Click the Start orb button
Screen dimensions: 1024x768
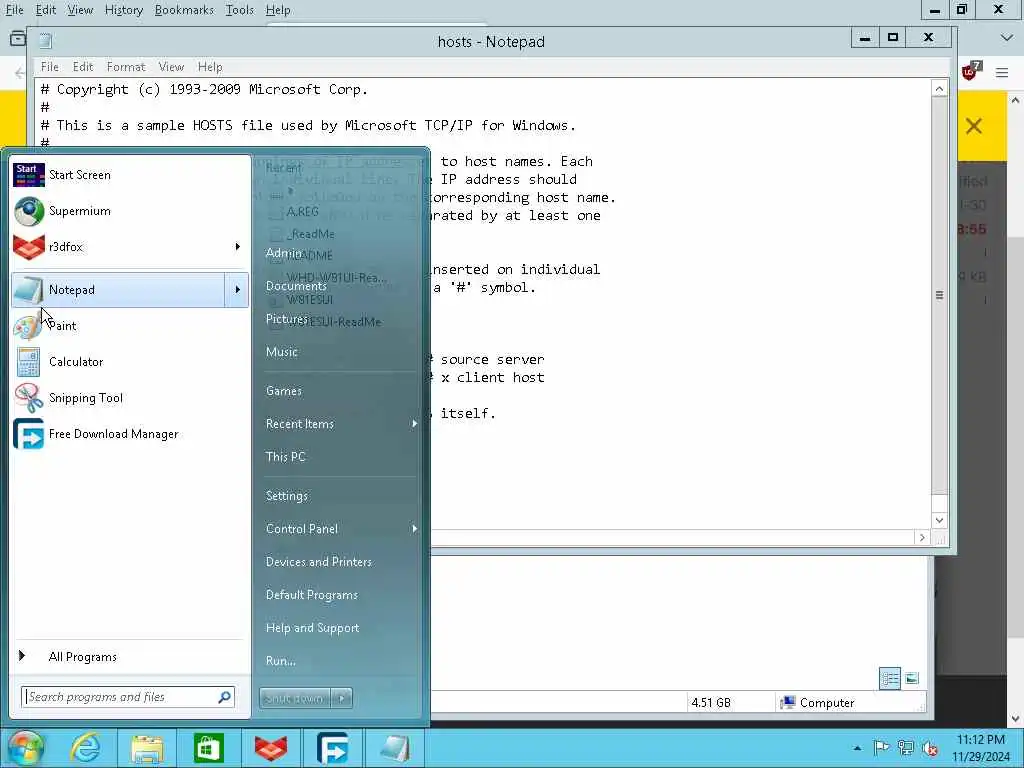click(x=25, y=748)
